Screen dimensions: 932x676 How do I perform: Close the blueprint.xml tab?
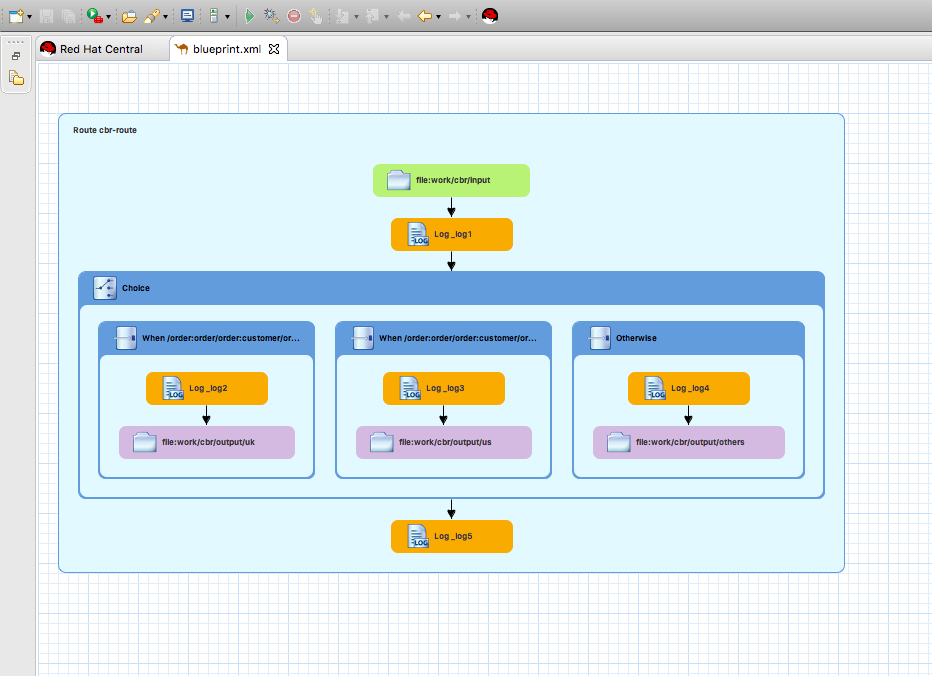coord(274,49)
